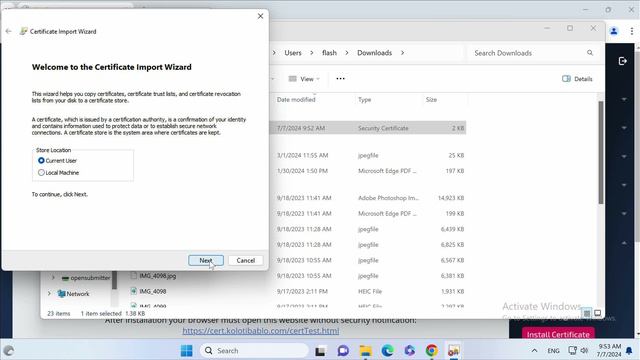Open the Copilot icon on taskbar
This screenshot has height=360, width=640.
(410, 351)
